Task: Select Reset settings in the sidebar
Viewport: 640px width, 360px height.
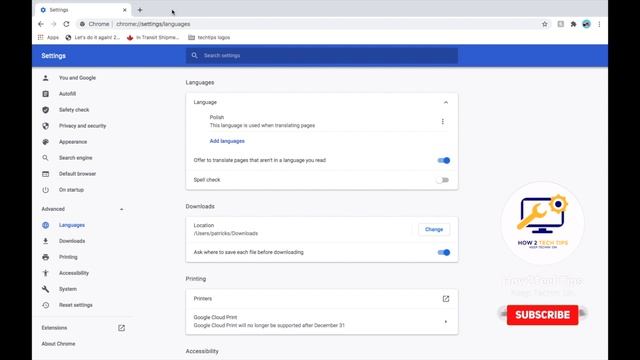Action: click(x=76, y=305)
